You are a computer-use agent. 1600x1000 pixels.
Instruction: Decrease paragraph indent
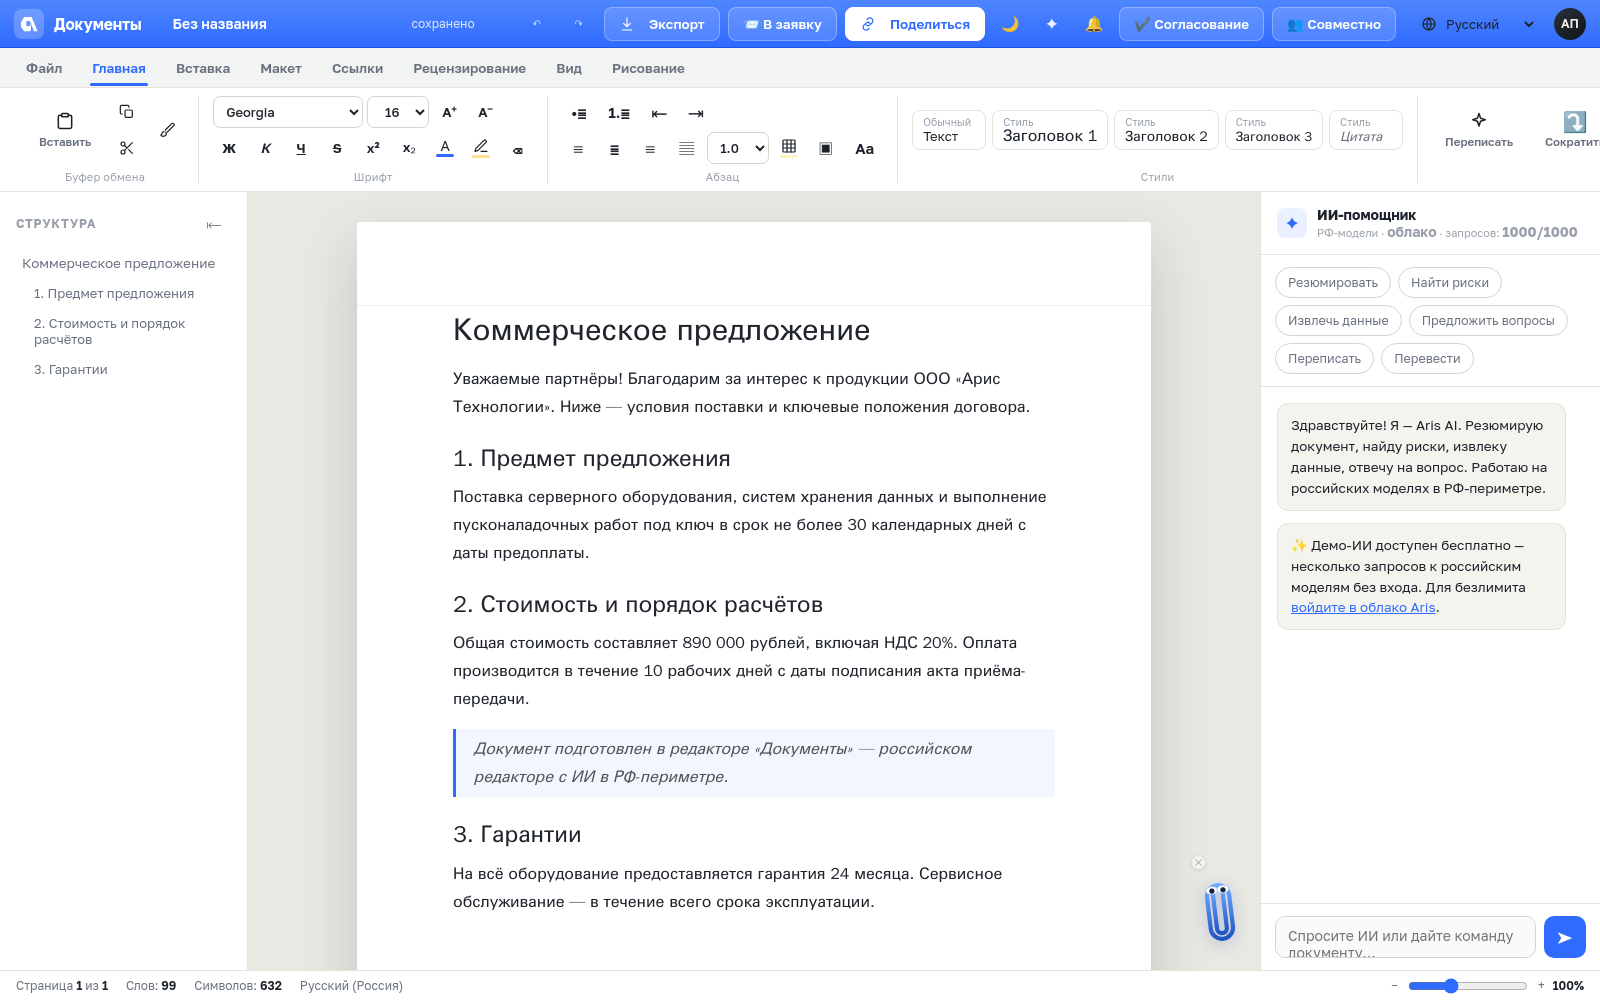tap(659, 113)
